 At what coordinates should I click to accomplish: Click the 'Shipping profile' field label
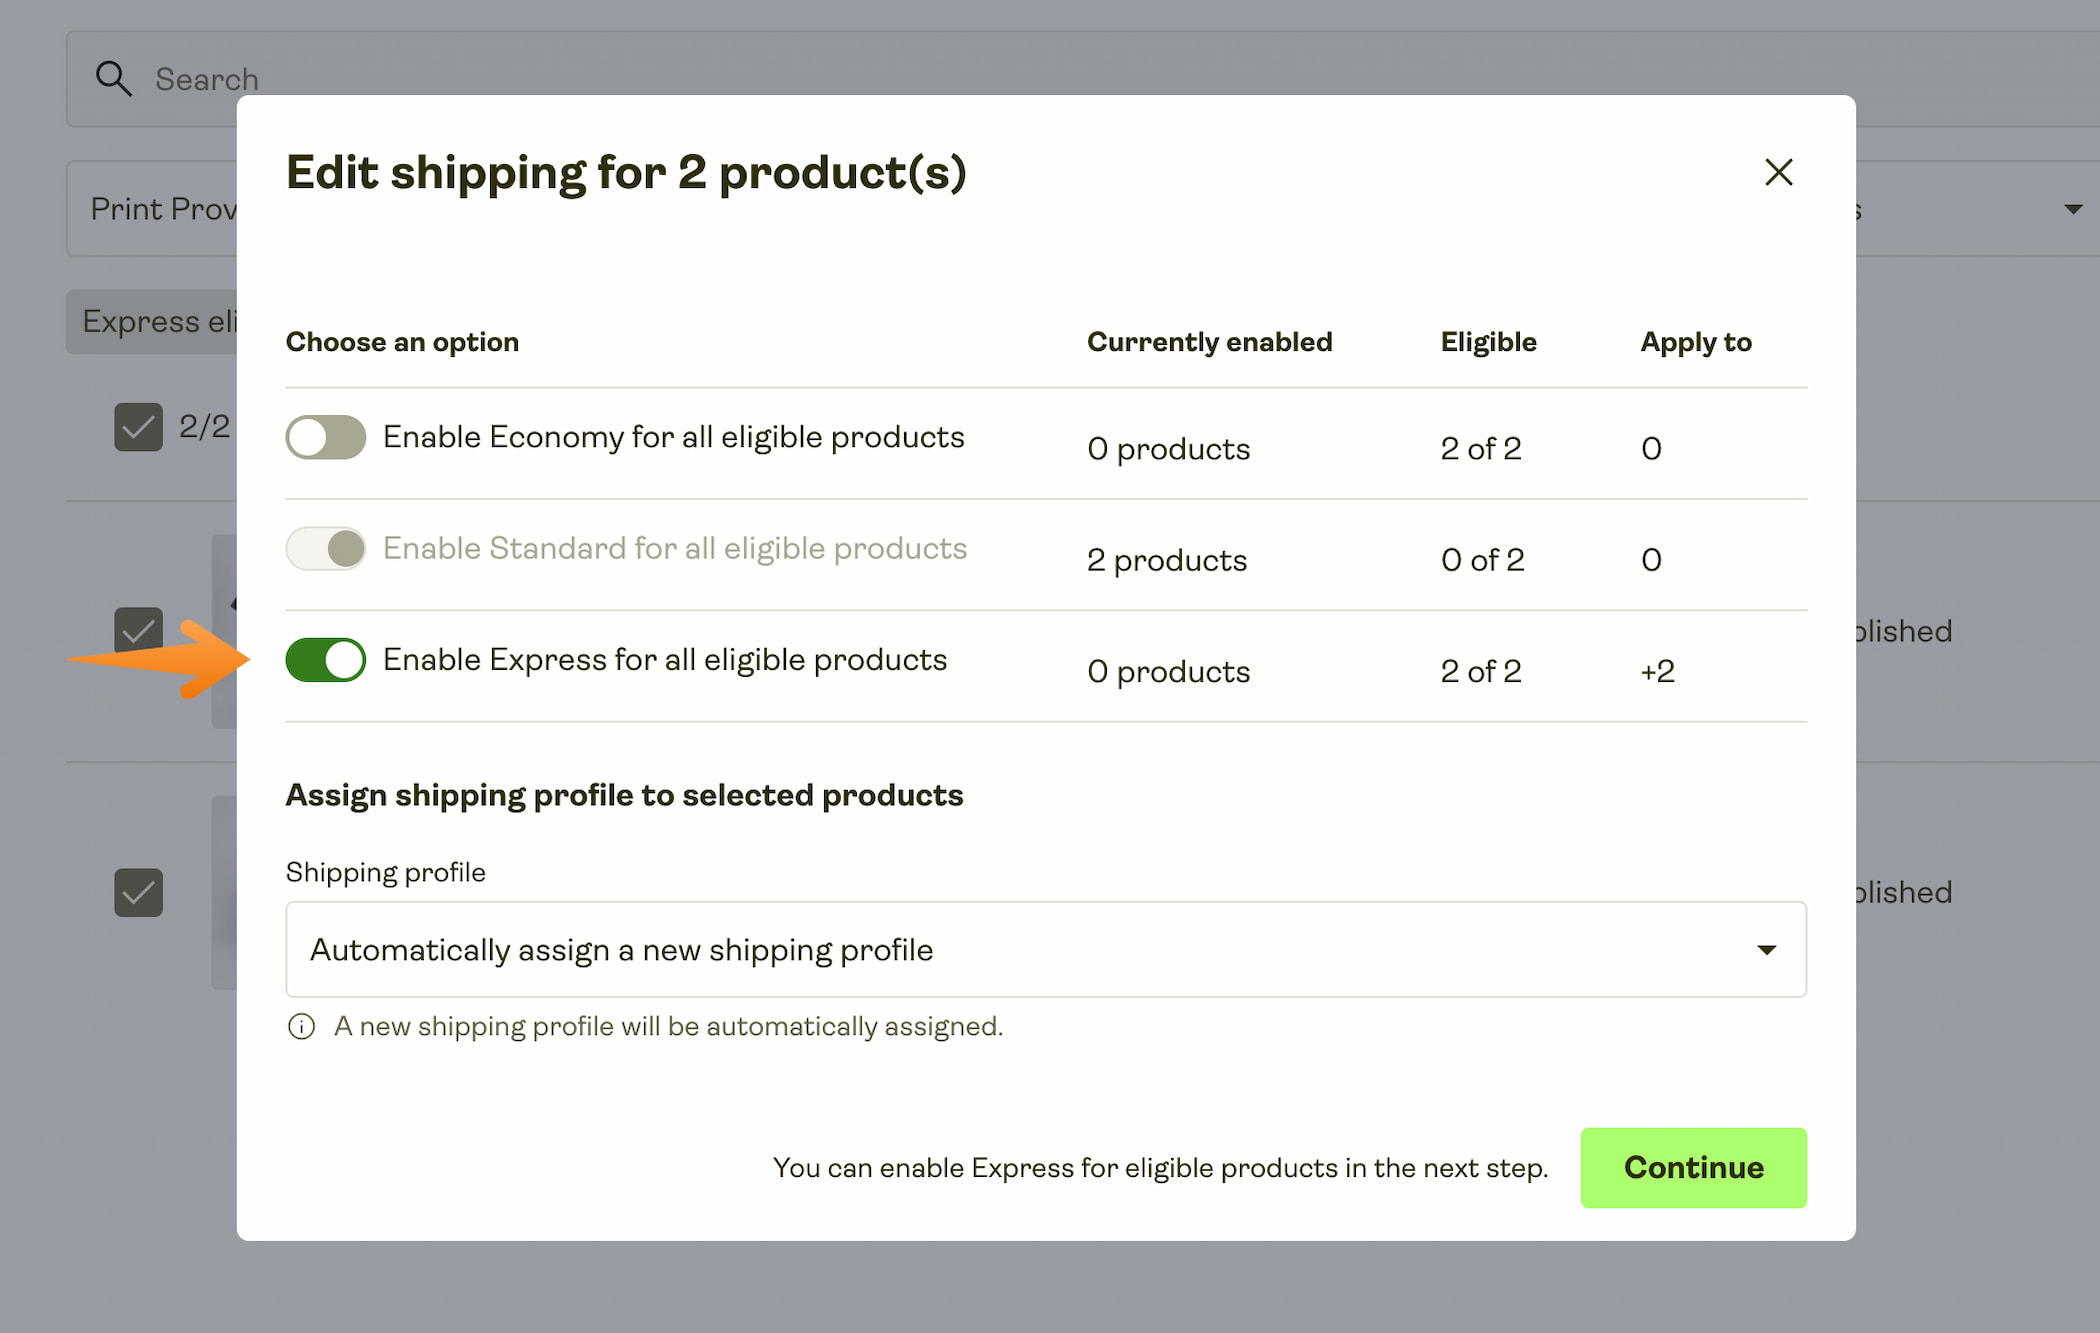pyautogui.click(x=385, y=872)
